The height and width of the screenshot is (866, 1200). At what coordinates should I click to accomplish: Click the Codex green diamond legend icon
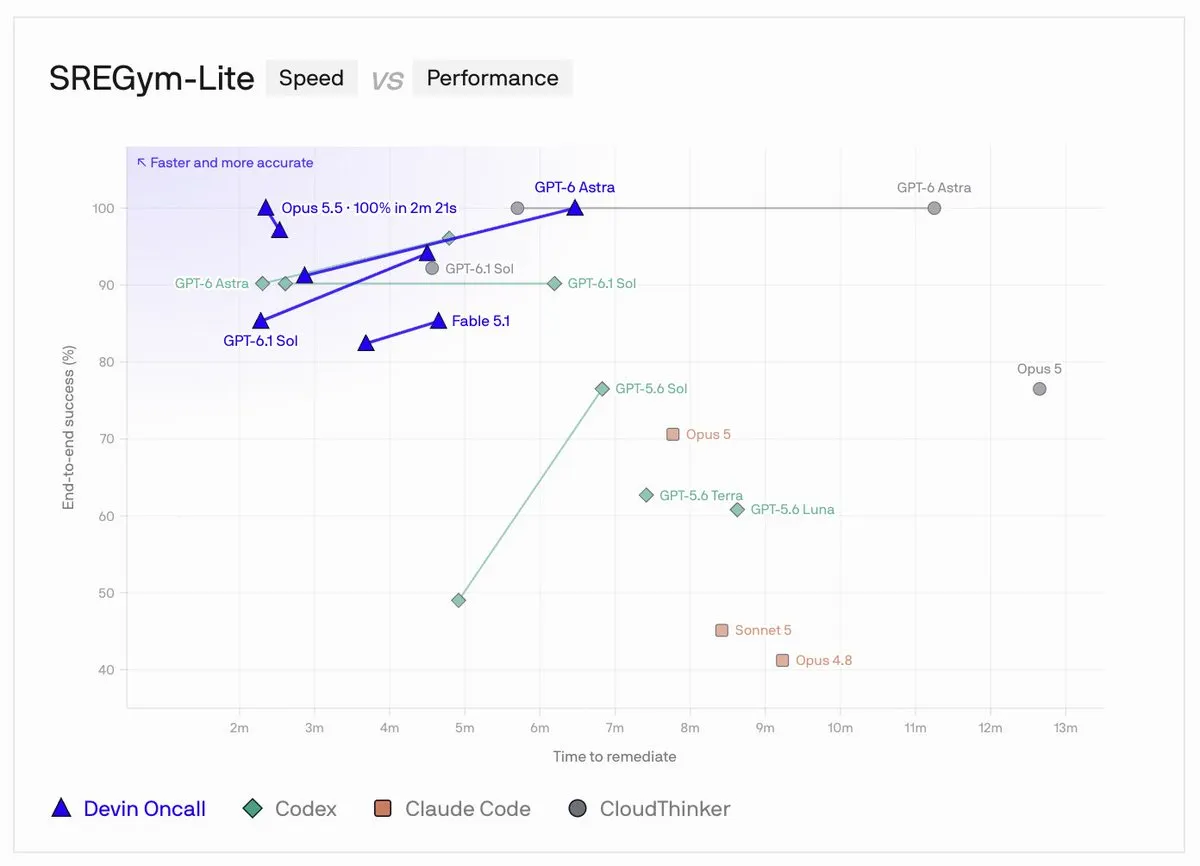pos(254,808)
